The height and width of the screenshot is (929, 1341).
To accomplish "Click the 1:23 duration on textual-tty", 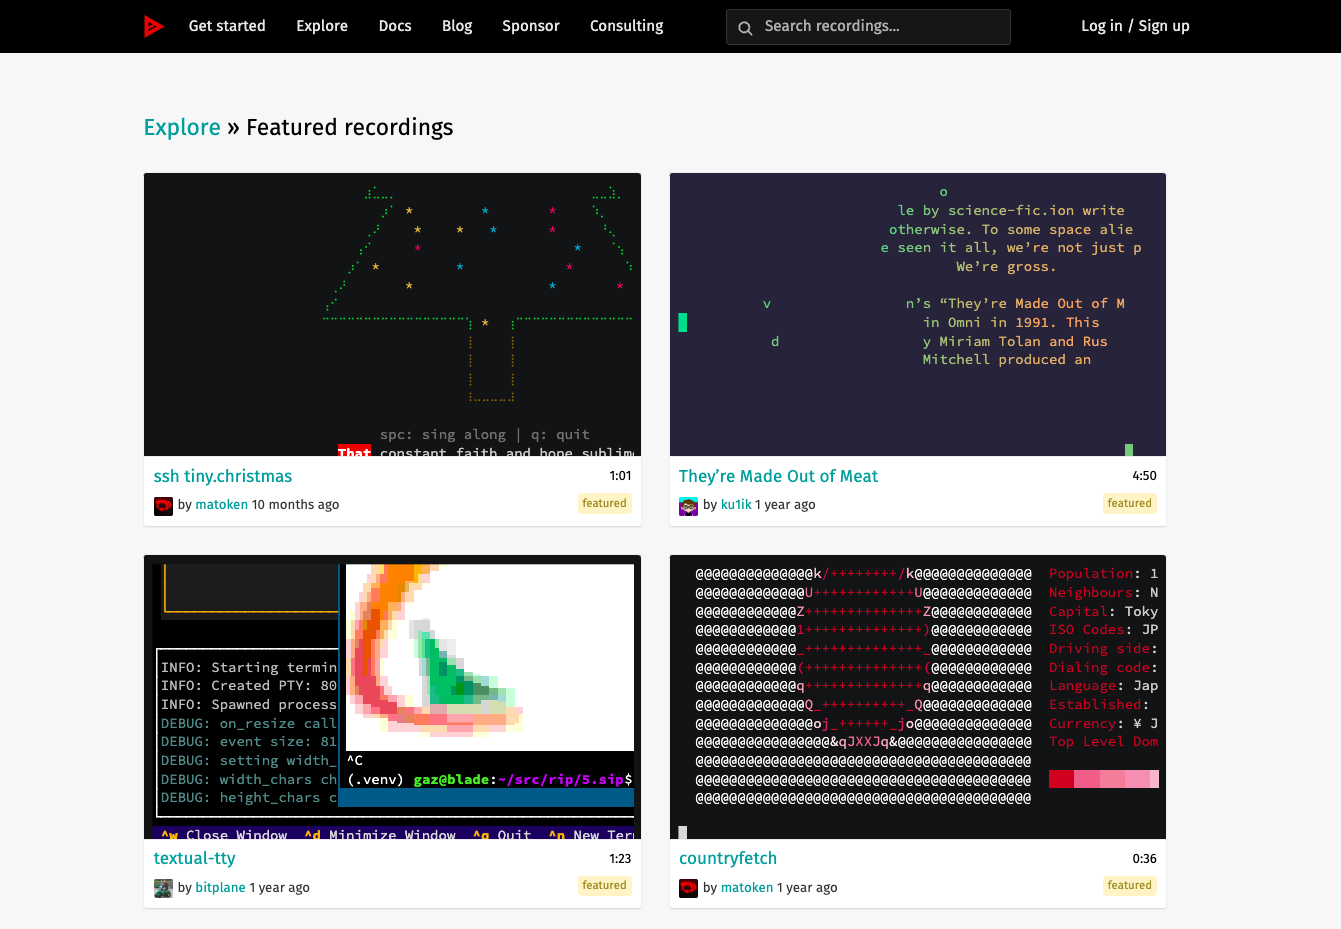I will click(x=620, y=859).
